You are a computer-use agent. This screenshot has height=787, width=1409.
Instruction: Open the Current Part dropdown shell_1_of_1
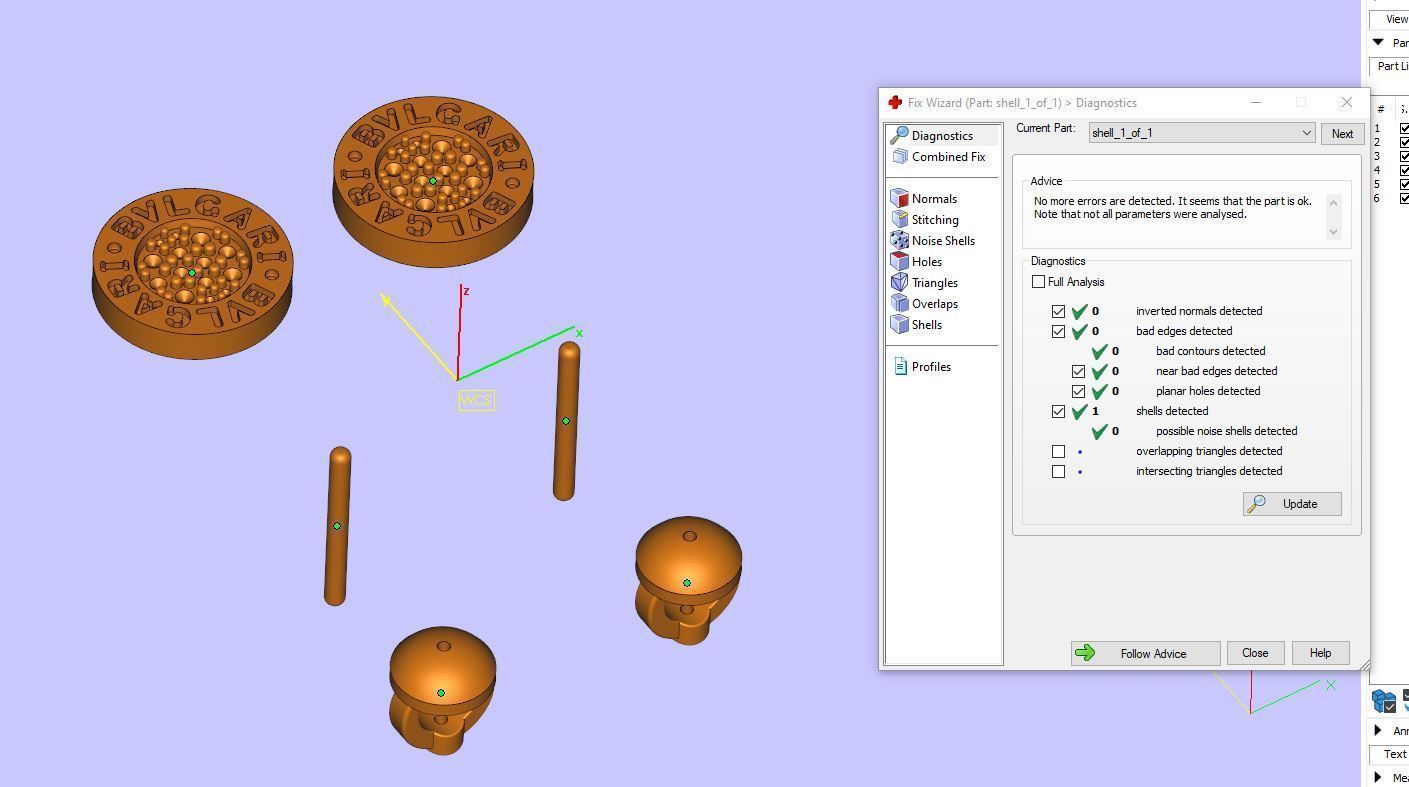[1201, 133]
